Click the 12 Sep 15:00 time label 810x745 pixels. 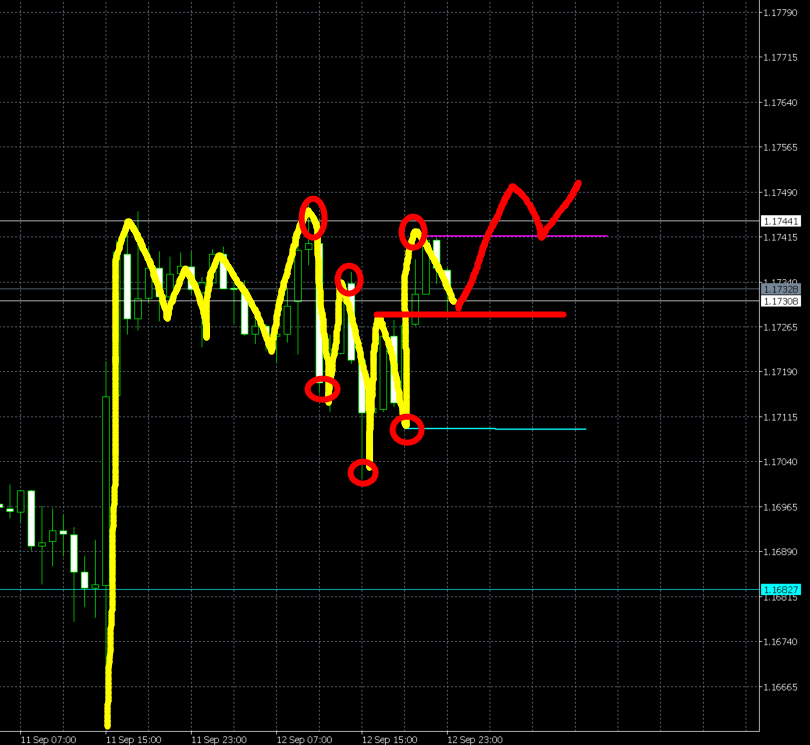pyautogui.click(x=390, y=739)
